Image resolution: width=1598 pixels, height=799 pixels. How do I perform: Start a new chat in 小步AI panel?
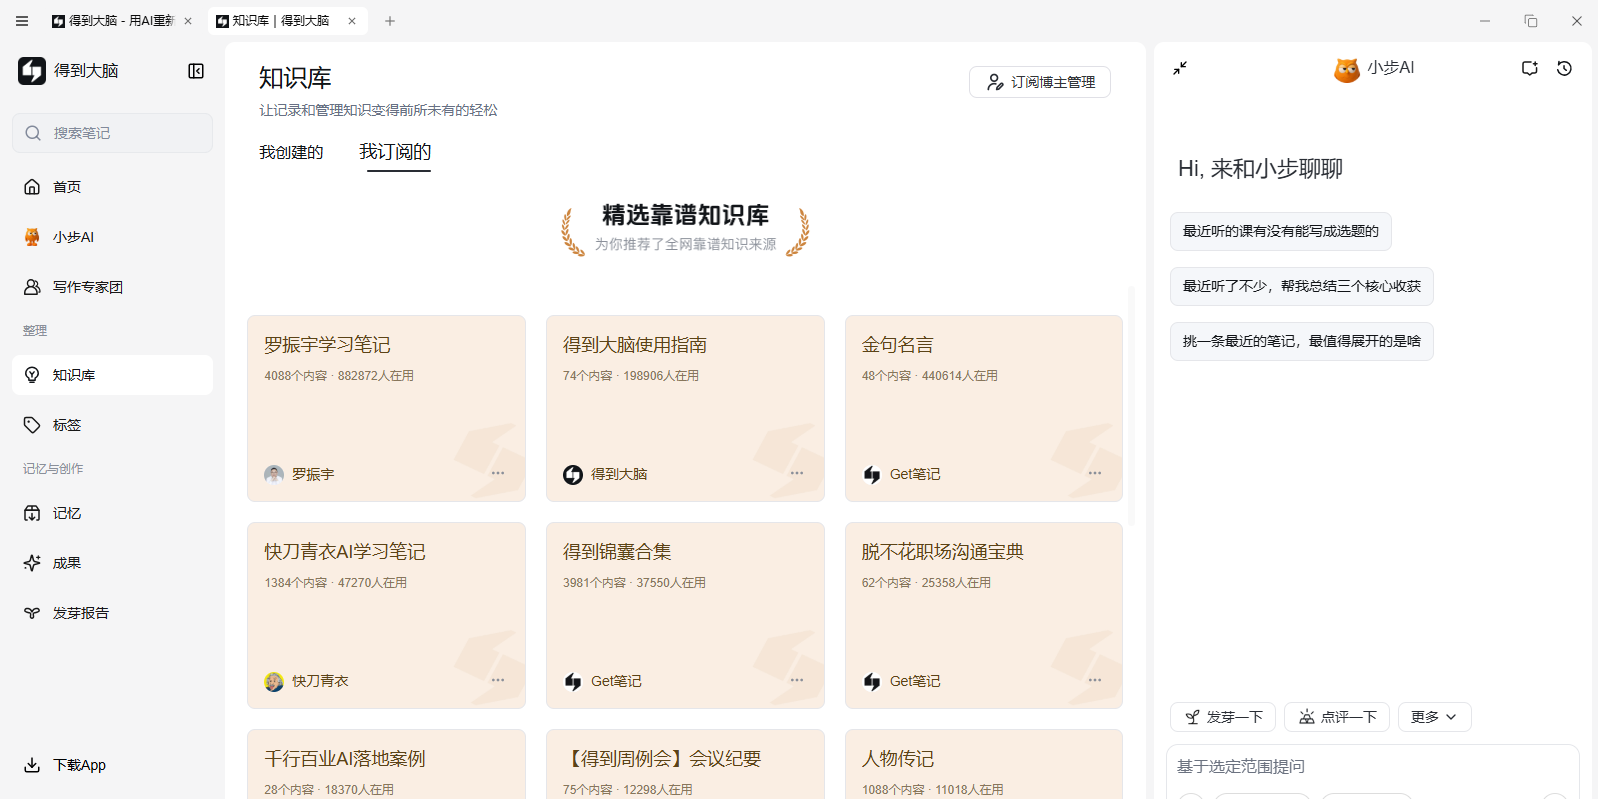click(1529, 68)
